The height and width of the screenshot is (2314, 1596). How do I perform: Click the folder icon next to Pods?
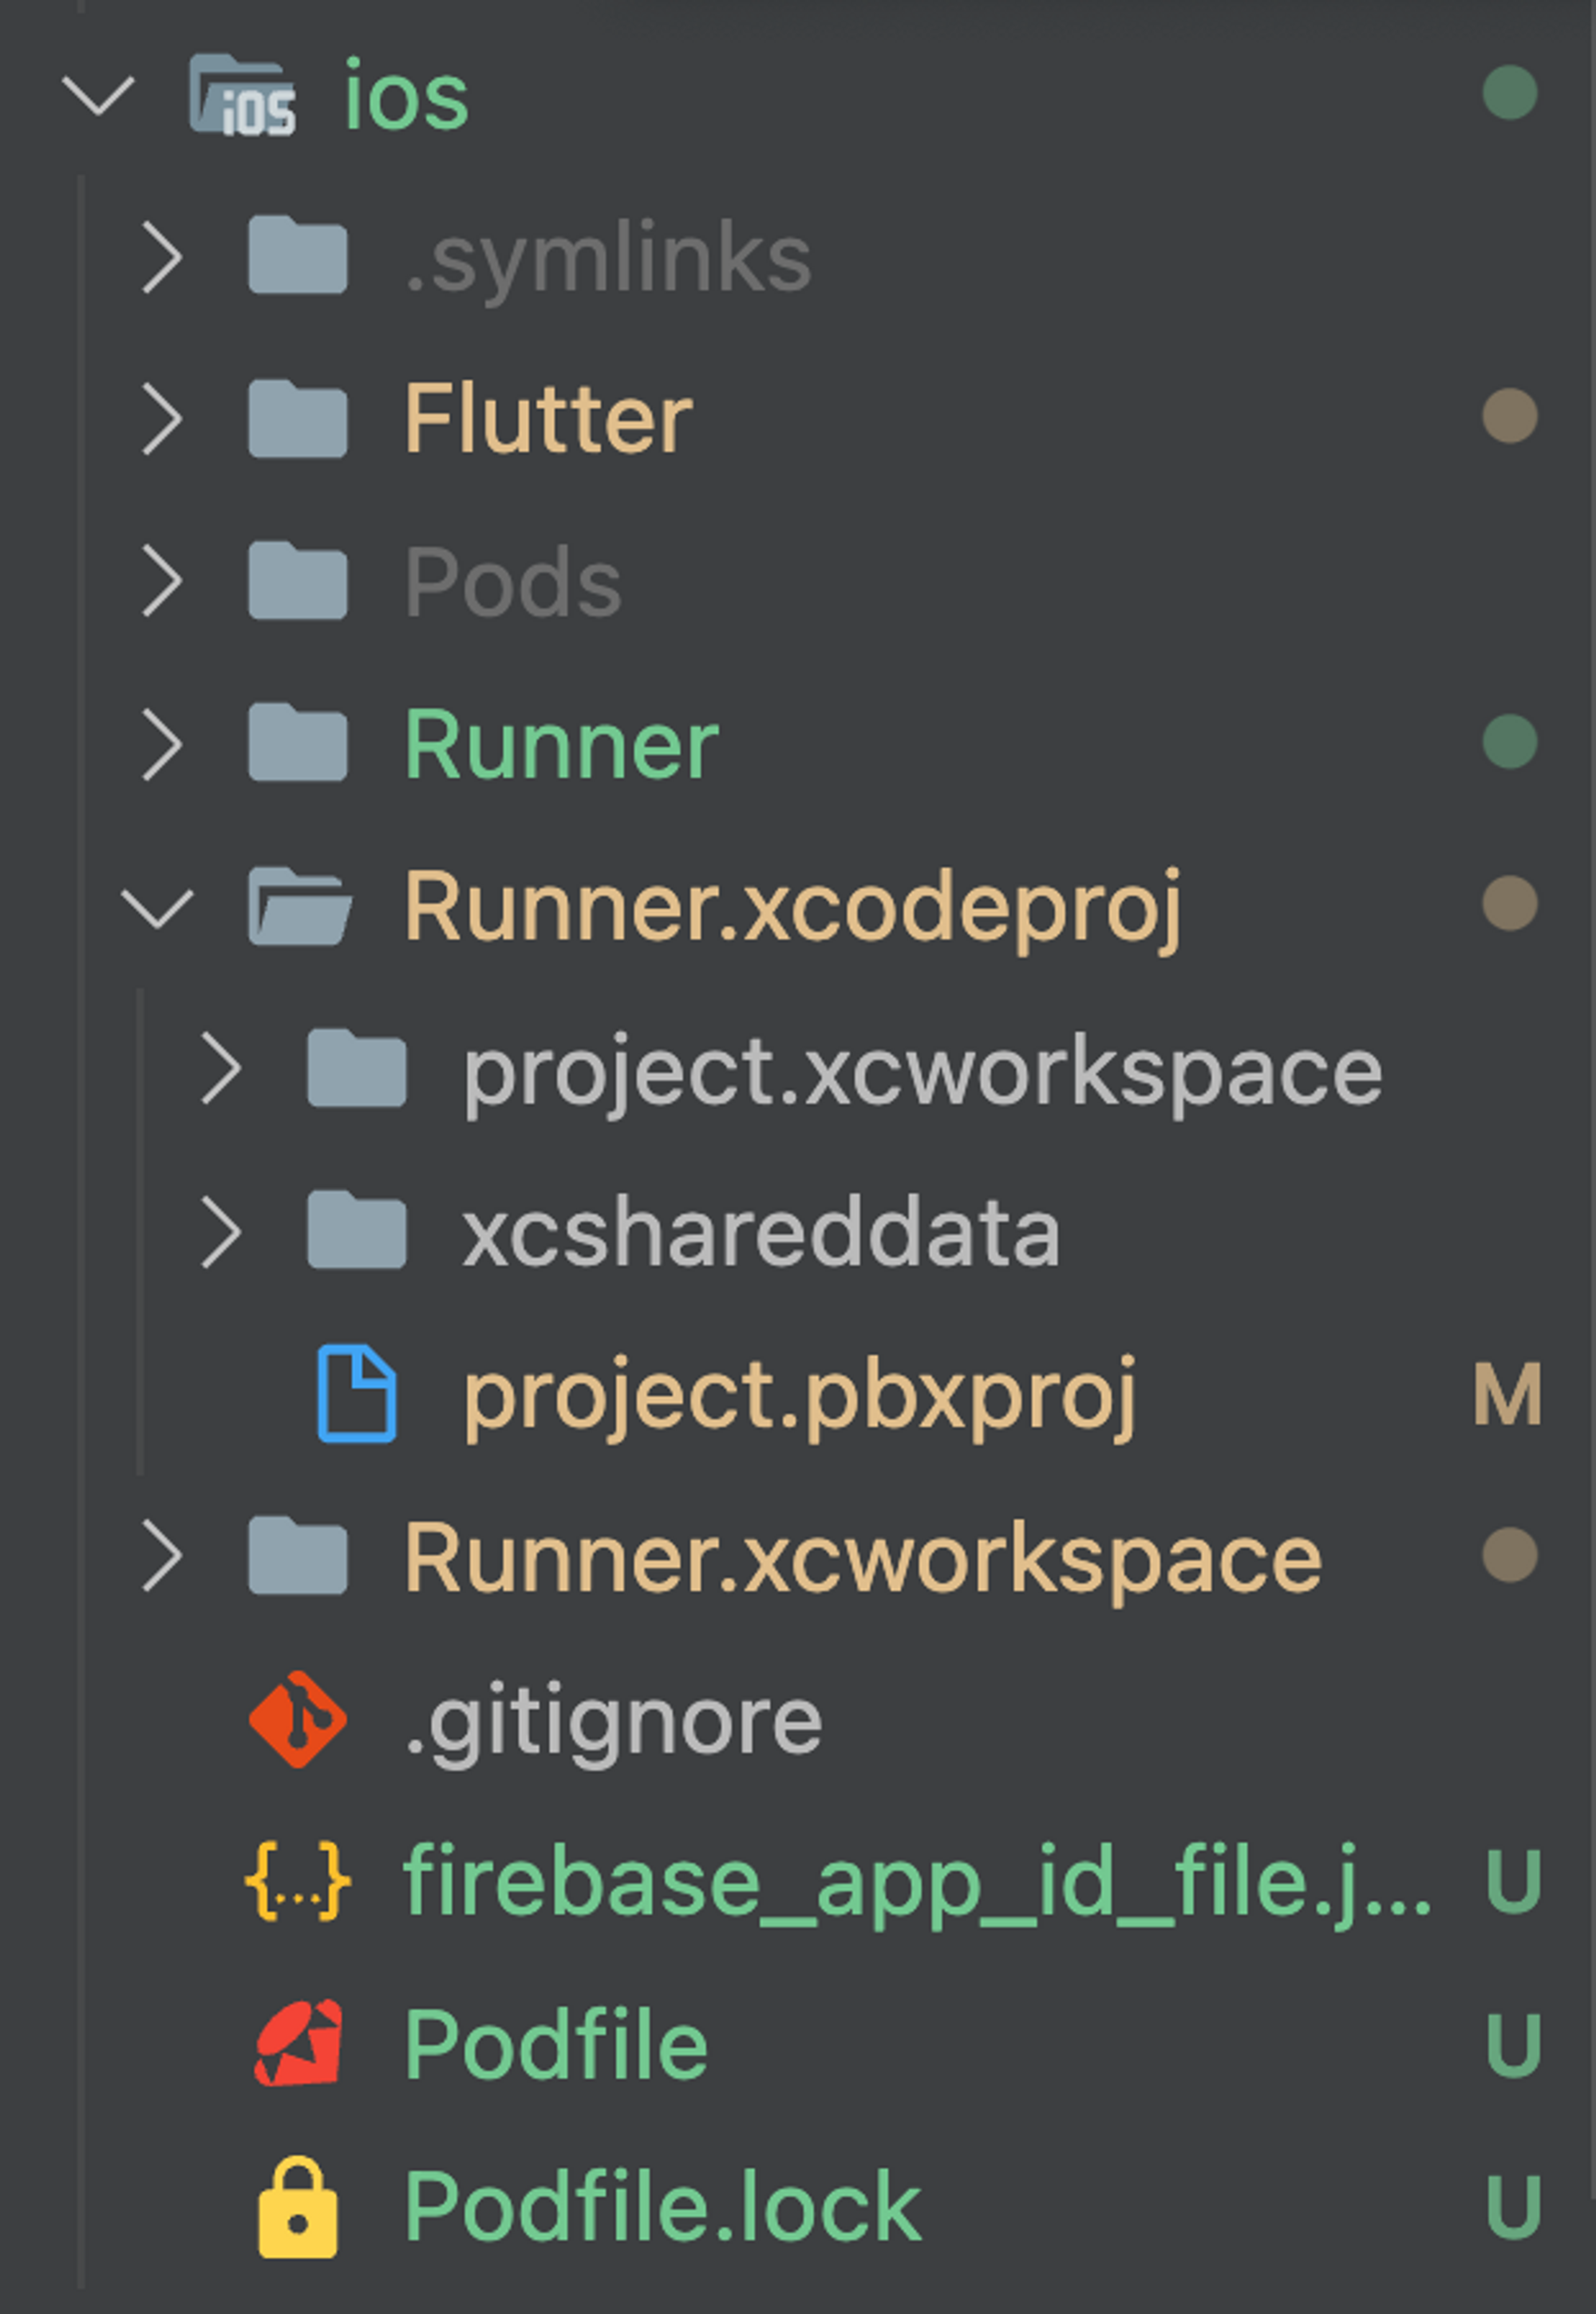[298, 580]
